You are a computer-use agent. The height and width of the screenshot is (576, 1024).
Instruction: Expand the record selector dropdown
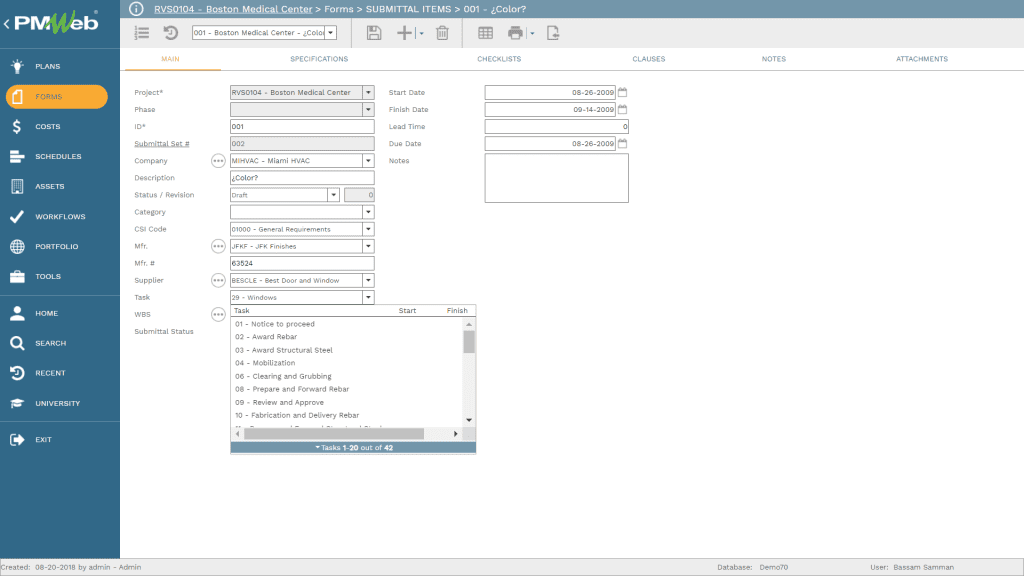tap(330, 33)
